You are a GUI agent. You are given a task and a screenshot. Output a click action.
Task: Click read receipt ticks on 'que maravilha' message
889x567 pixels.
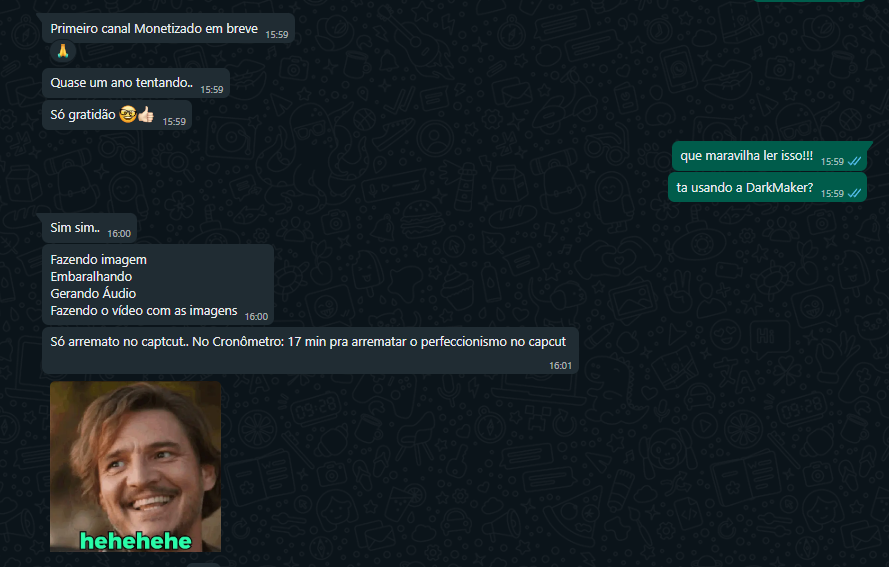tap(854, 162)
